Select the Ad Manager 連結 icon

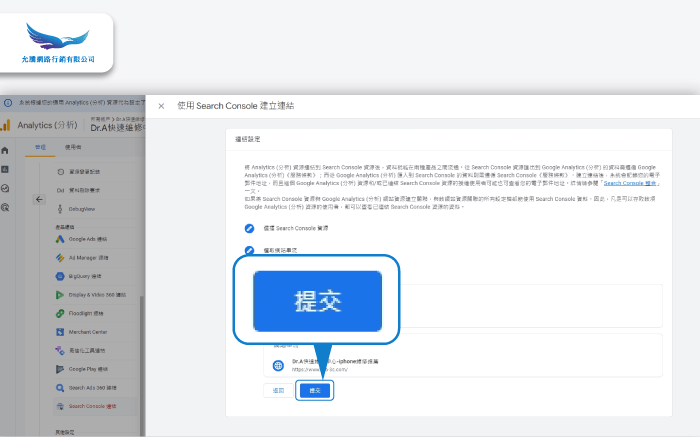tap(60, 257)
